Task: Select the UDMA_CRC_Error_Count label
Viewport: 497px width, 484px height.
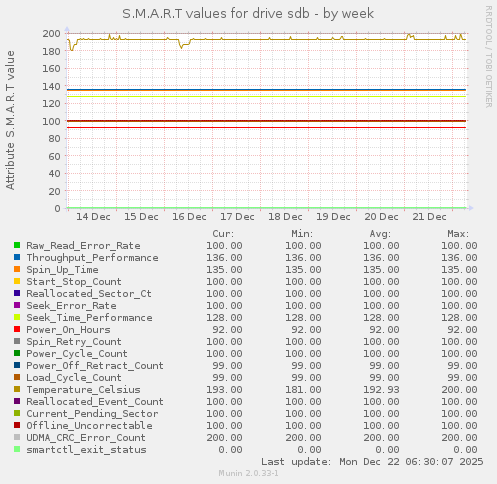Action: pyautogui.click(x=86, y=438)
